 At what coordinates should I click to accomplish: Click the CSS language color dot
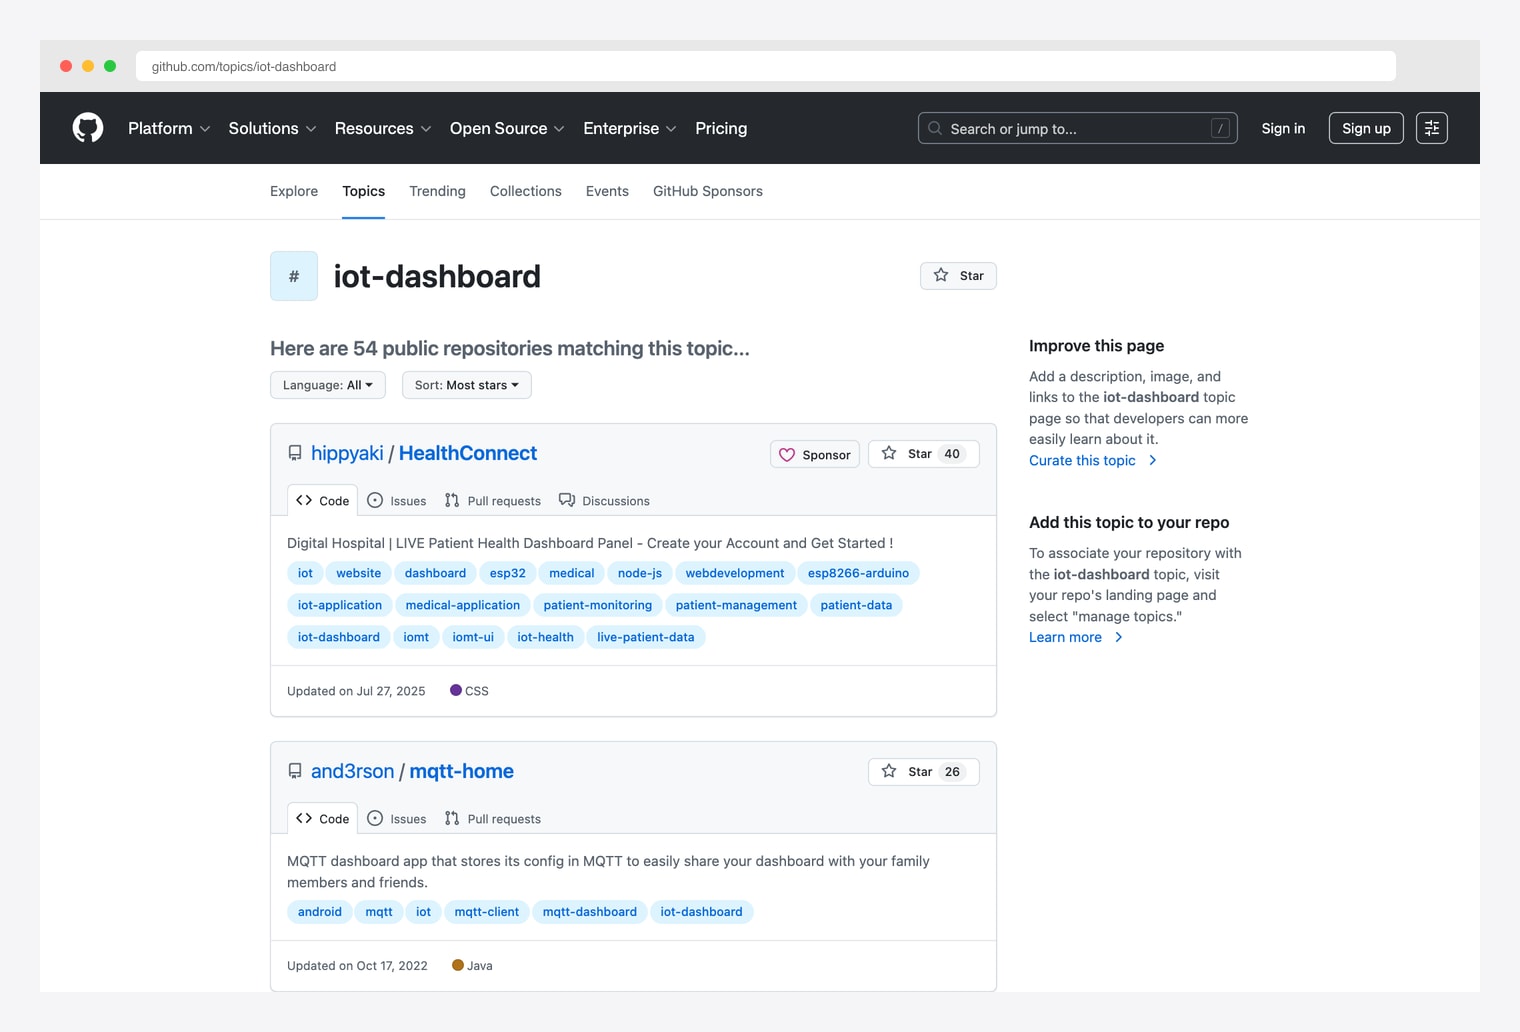456,690
